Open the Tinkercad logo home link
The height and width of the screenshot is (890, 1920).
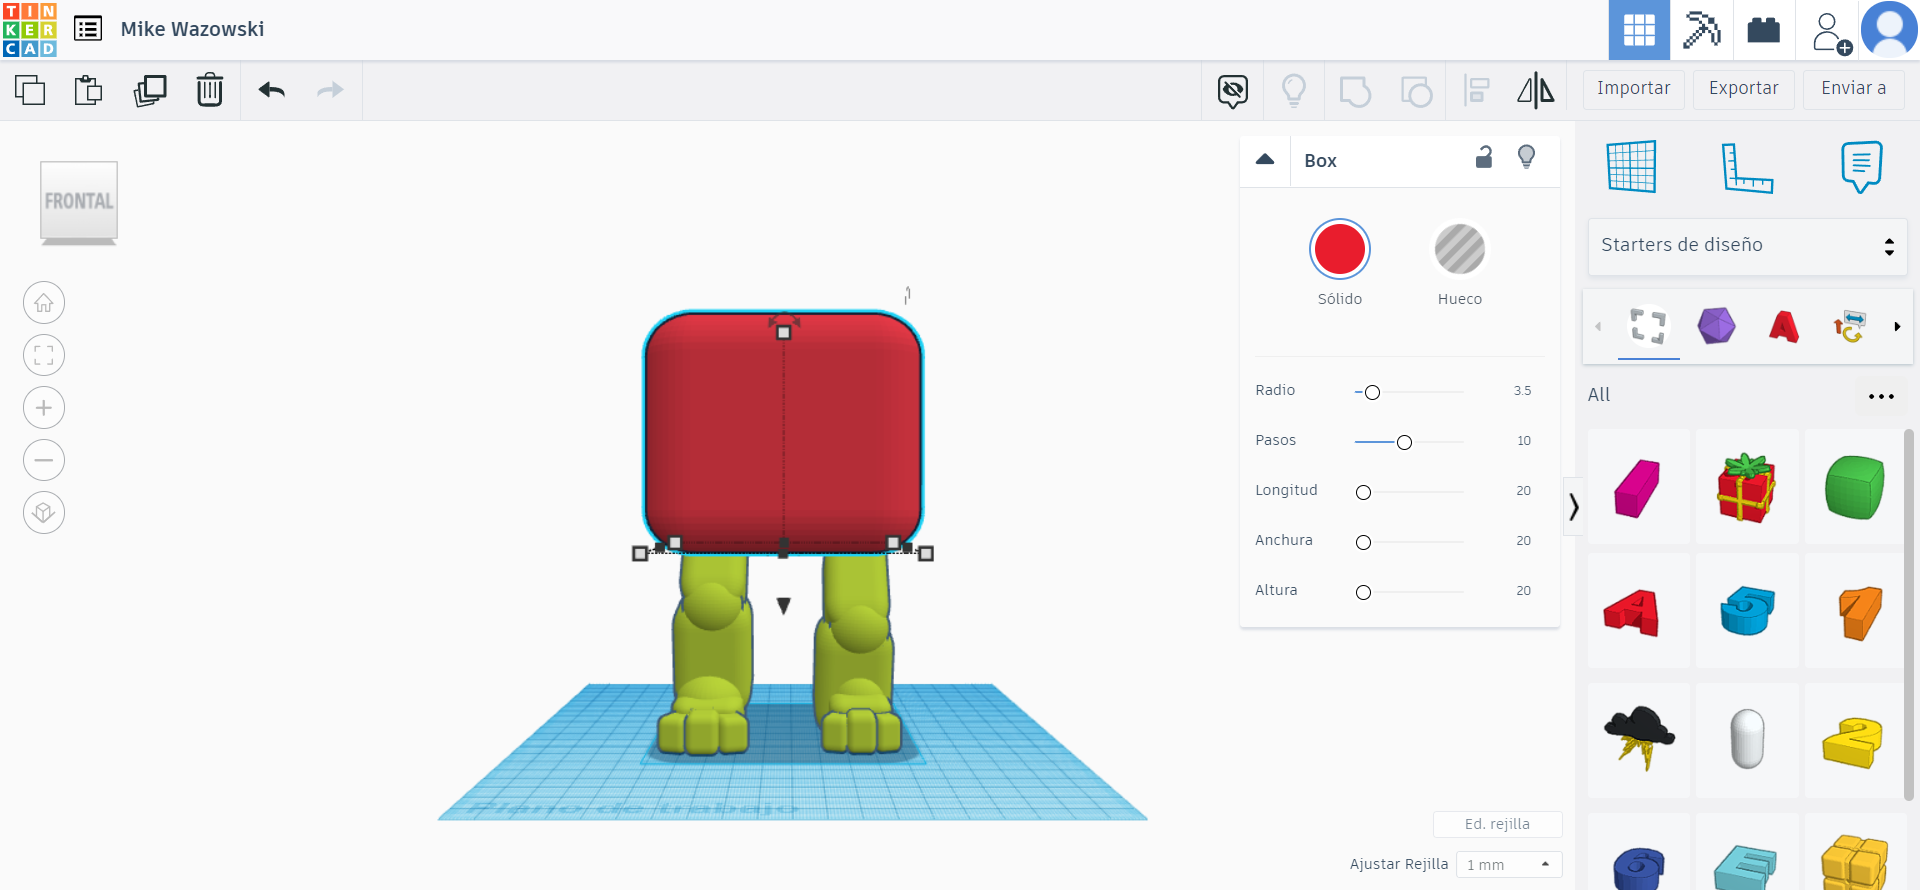[30, 30]
